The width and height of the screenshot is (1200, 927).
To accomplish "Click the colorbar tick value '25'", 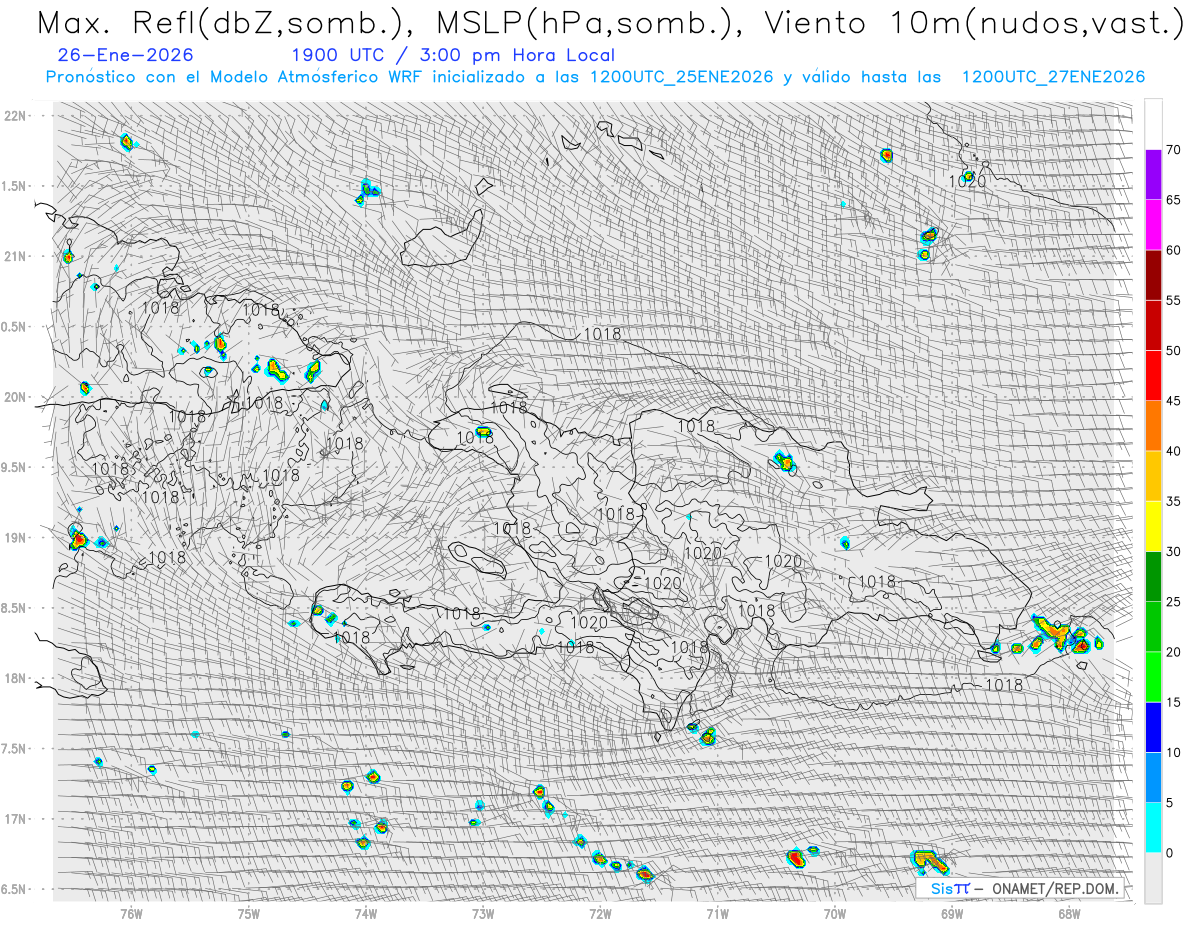I will pos(1174,602).
